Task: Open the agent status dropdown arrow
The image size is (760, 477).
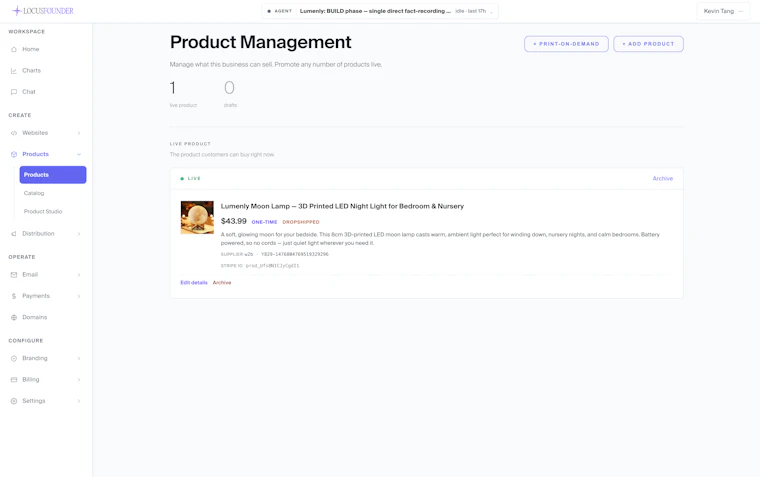Action: (491, 12)
